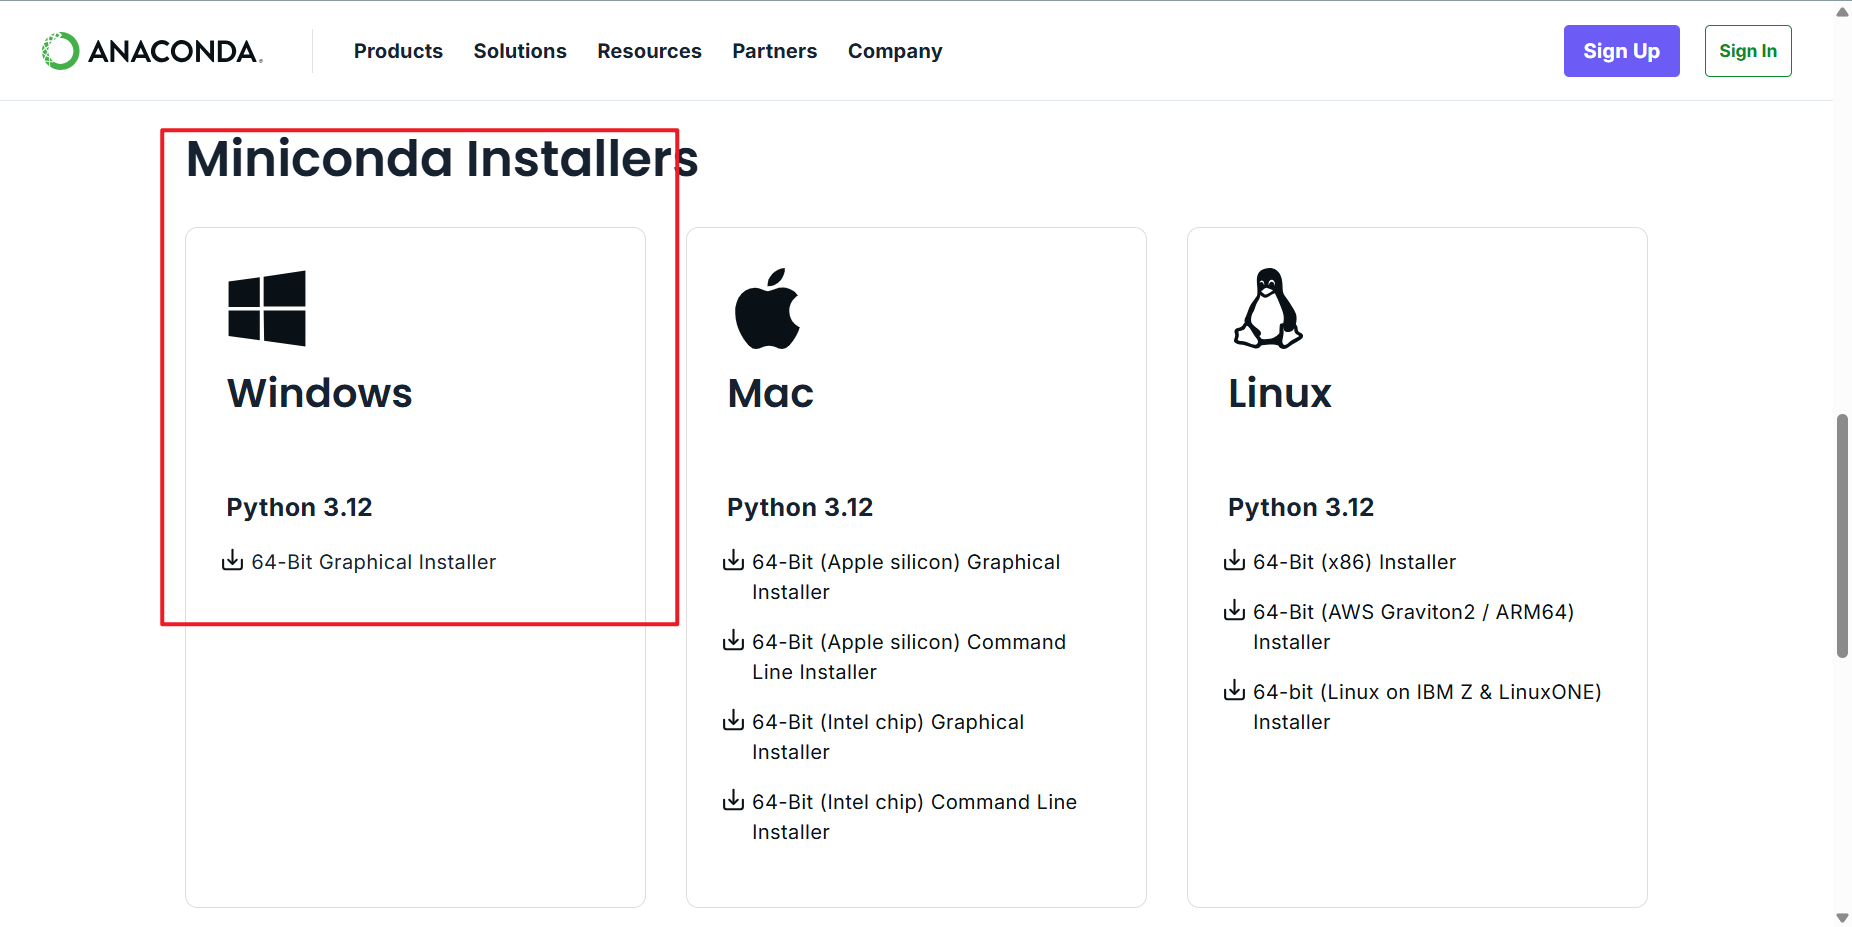1852x927 pixels.
Task: Download Linux 64-Bit (x86) Installer
Action: [x=1354, y=562]
